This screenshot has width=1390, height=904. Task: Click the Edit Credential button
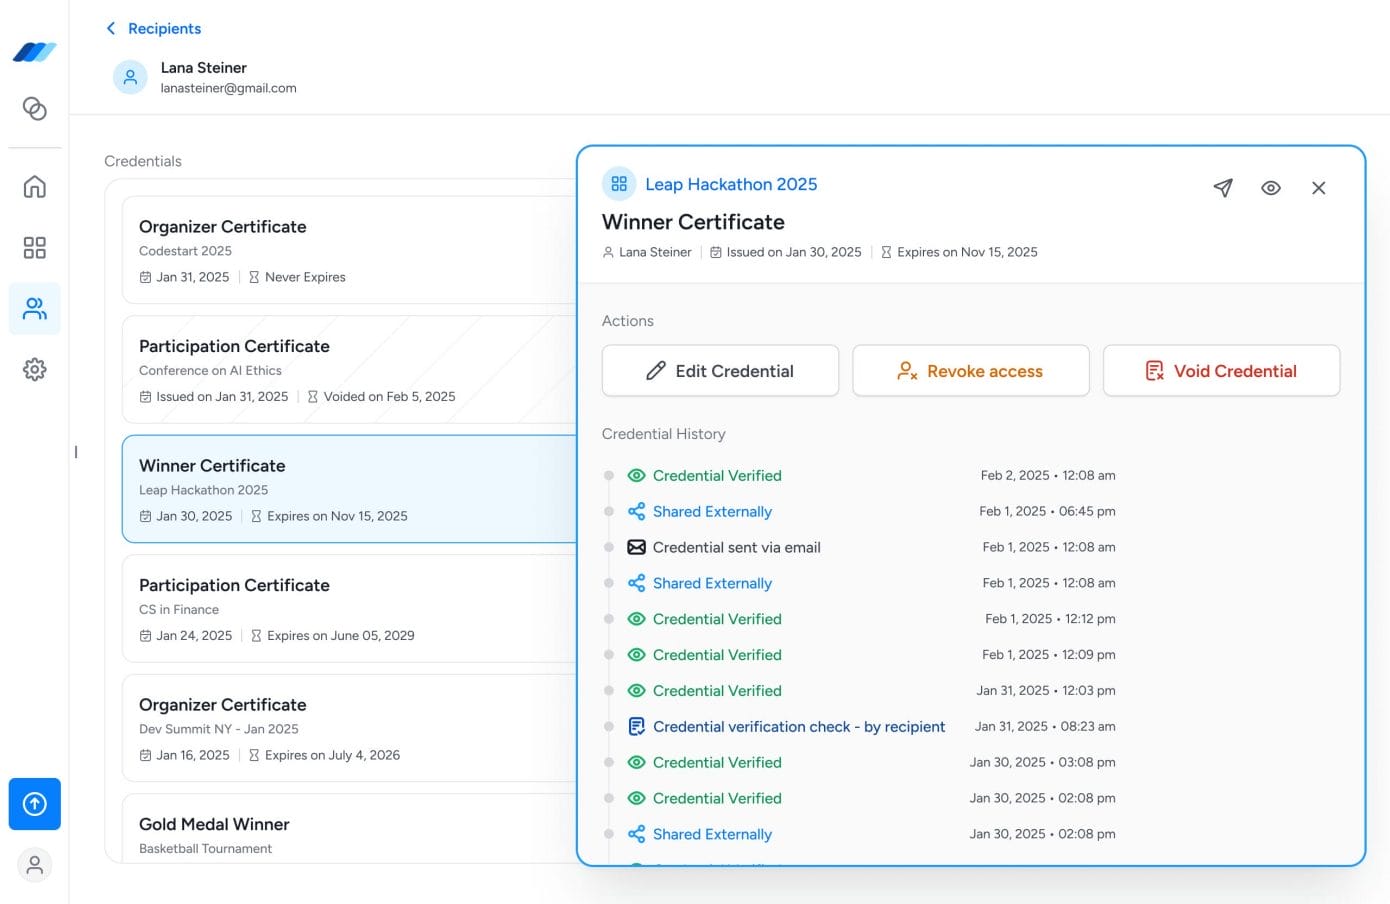point(720,371)
